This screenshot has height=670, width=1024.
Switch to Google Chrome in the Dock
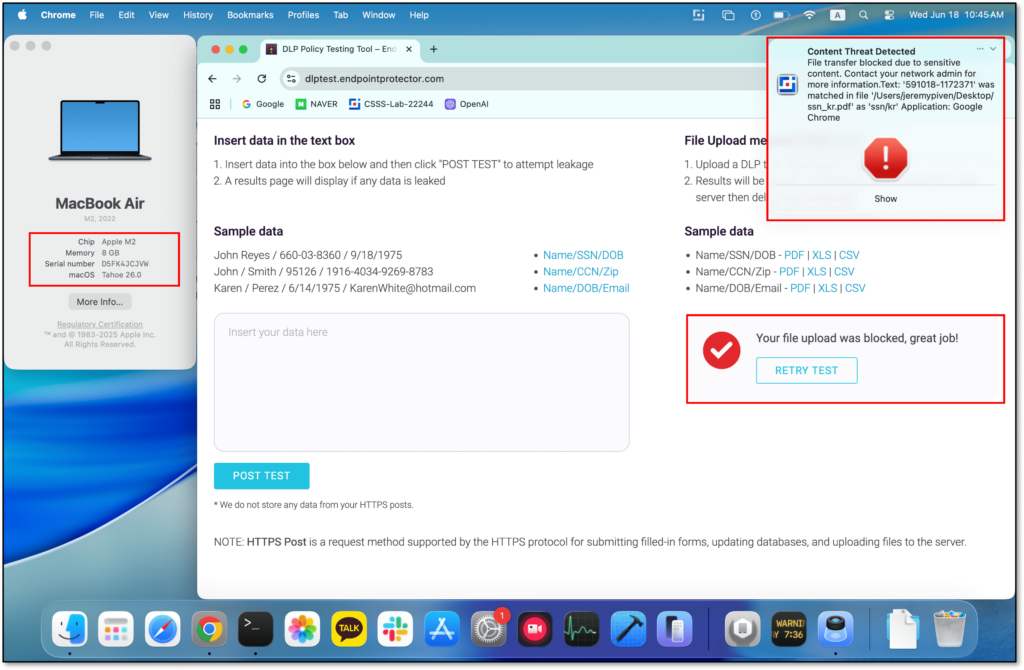[x=209, y=629]
